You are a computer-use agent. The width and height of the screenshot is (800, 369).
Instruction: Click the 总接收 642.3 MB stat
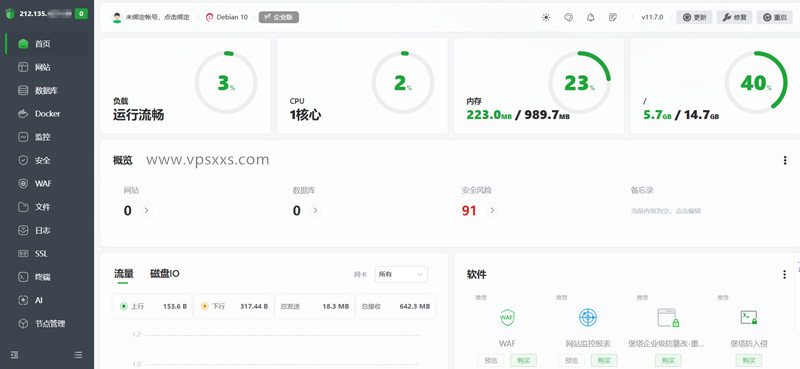click(396, 306)
